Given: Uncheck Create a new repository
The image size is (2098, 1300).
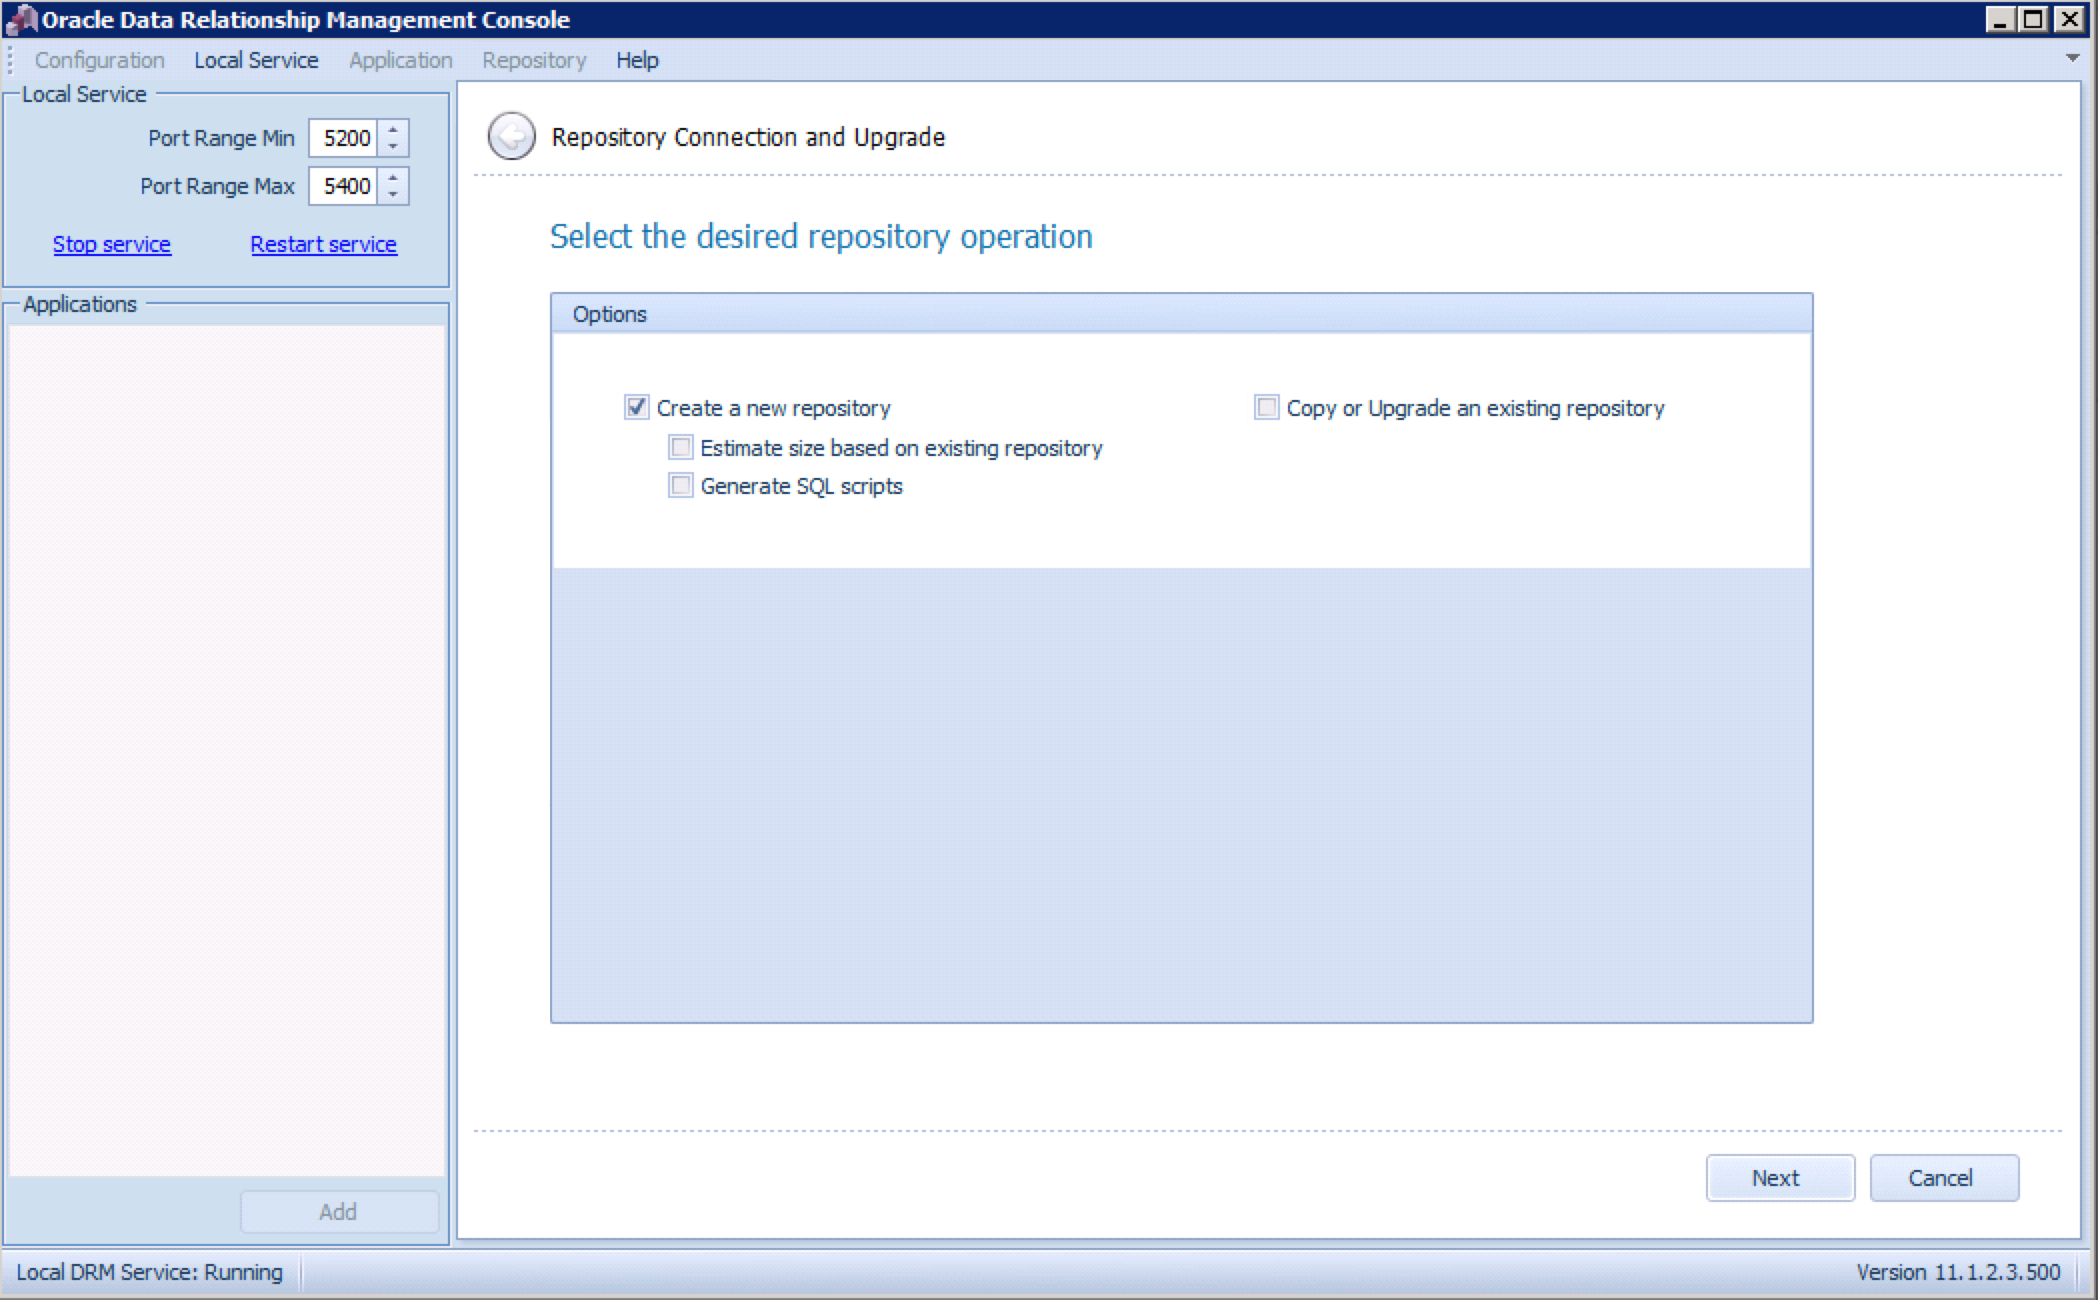Looking at the screenshot, I should click(x=636, y=407).
